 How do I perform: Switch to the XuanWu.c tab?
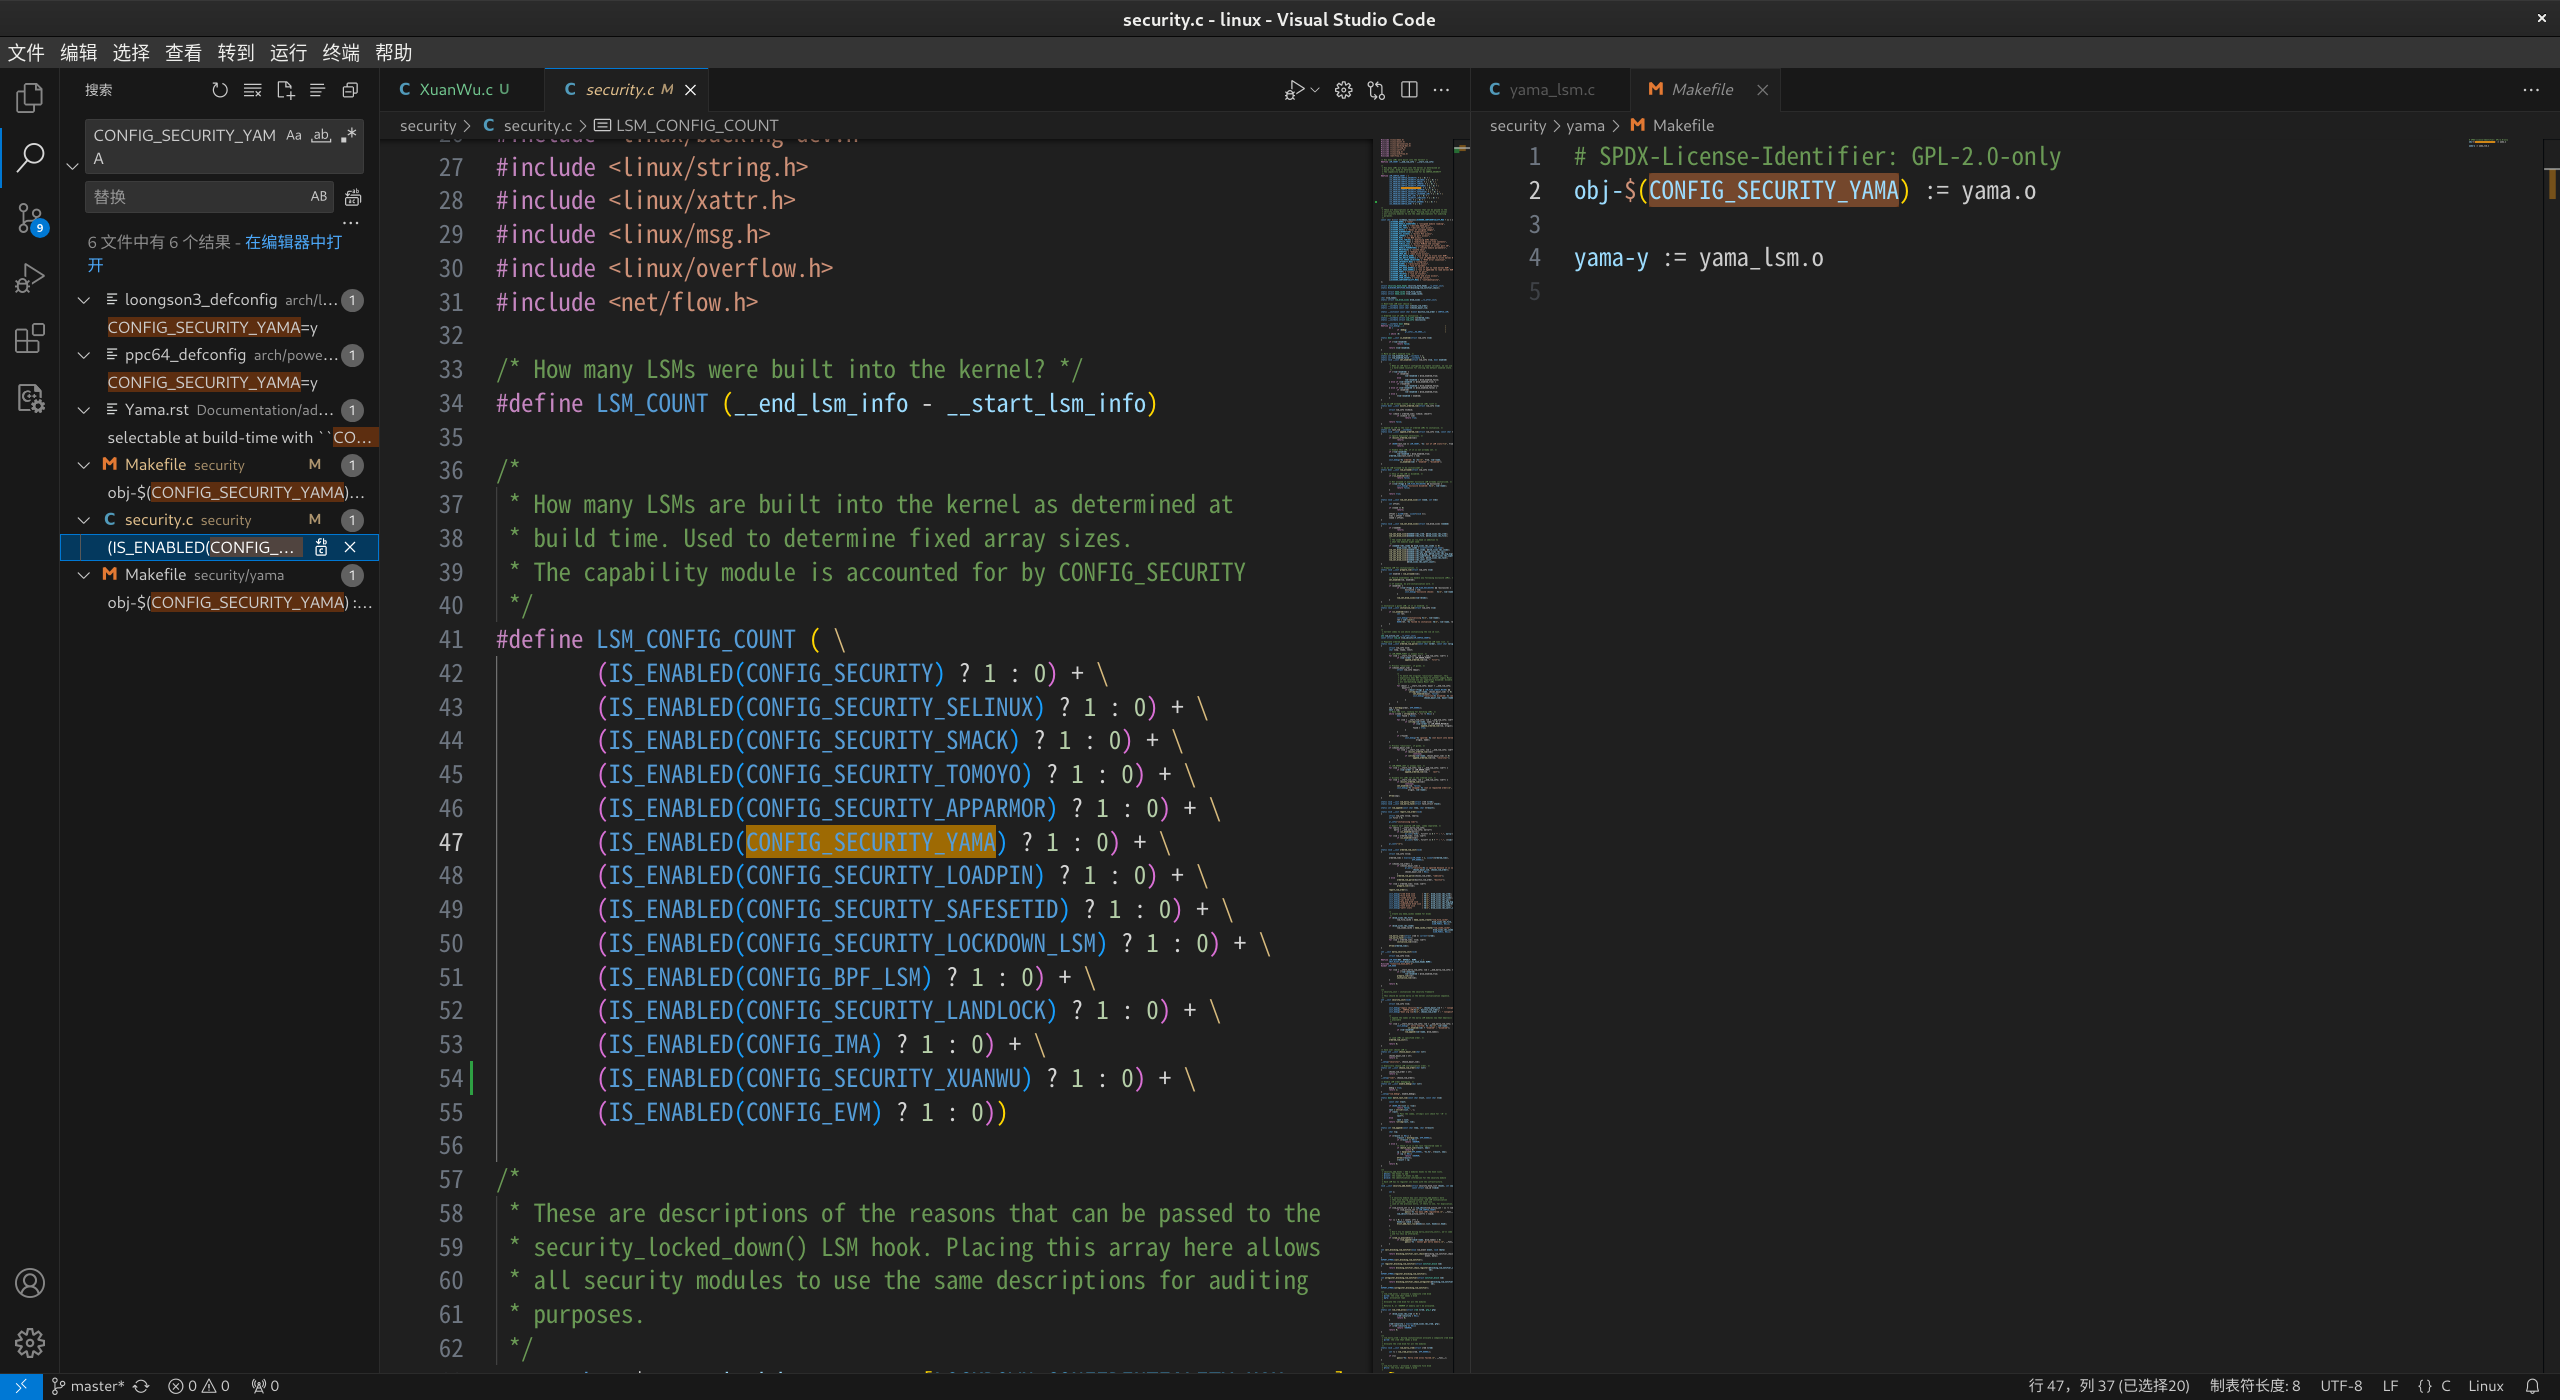[463, 89]
